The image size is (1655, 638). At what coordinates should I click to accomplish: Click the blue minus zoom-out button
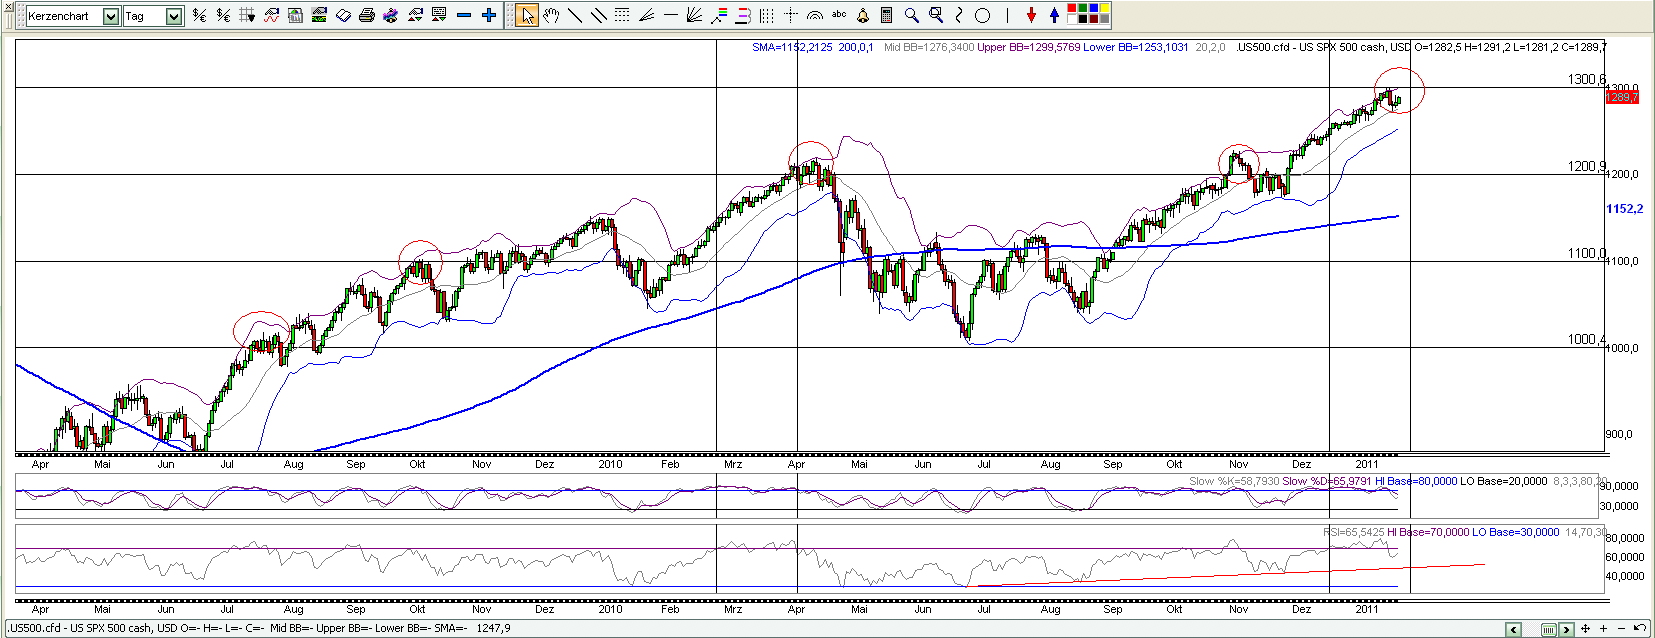(464, 15)
